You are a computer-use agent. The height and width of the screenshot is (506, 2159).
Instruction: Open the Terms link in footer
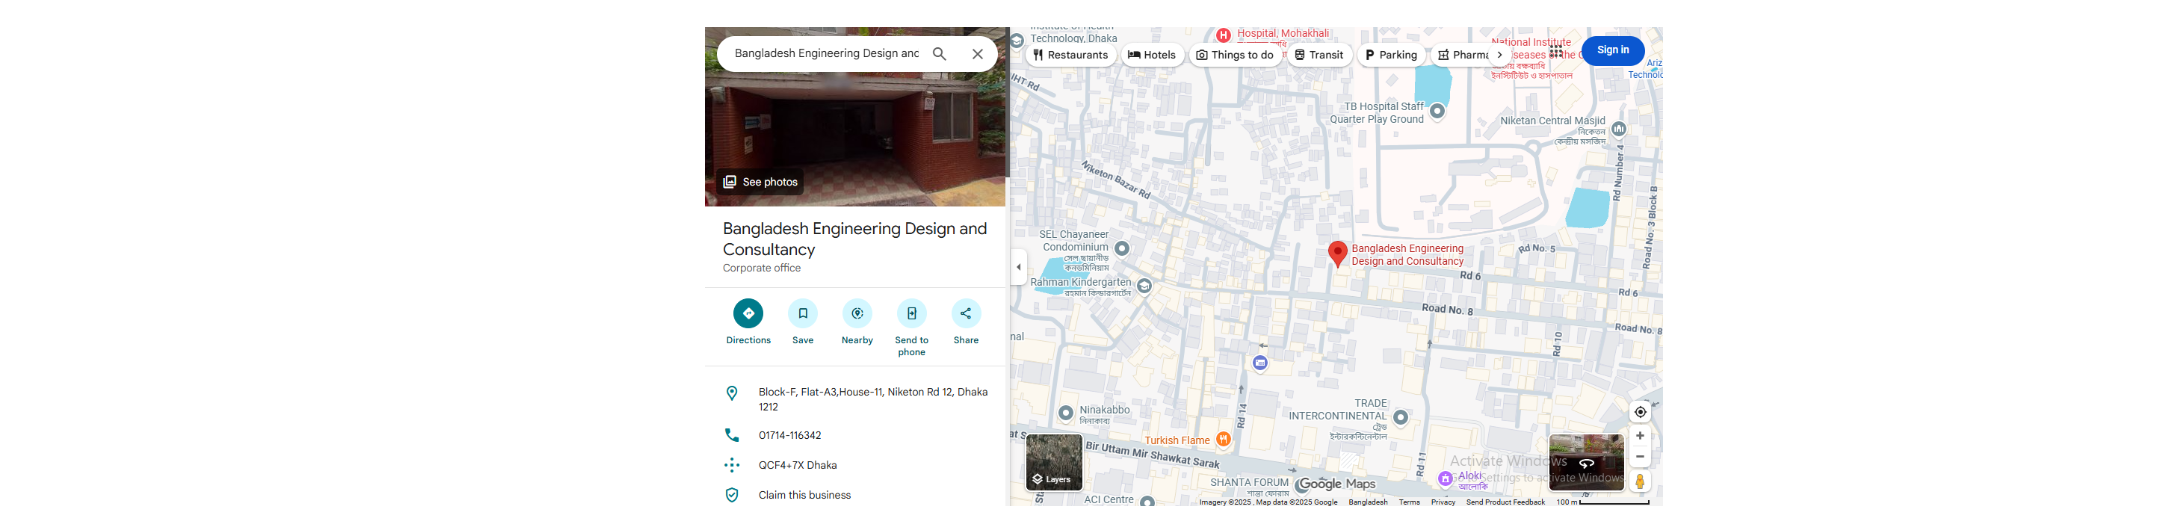tap(1409, 502)
